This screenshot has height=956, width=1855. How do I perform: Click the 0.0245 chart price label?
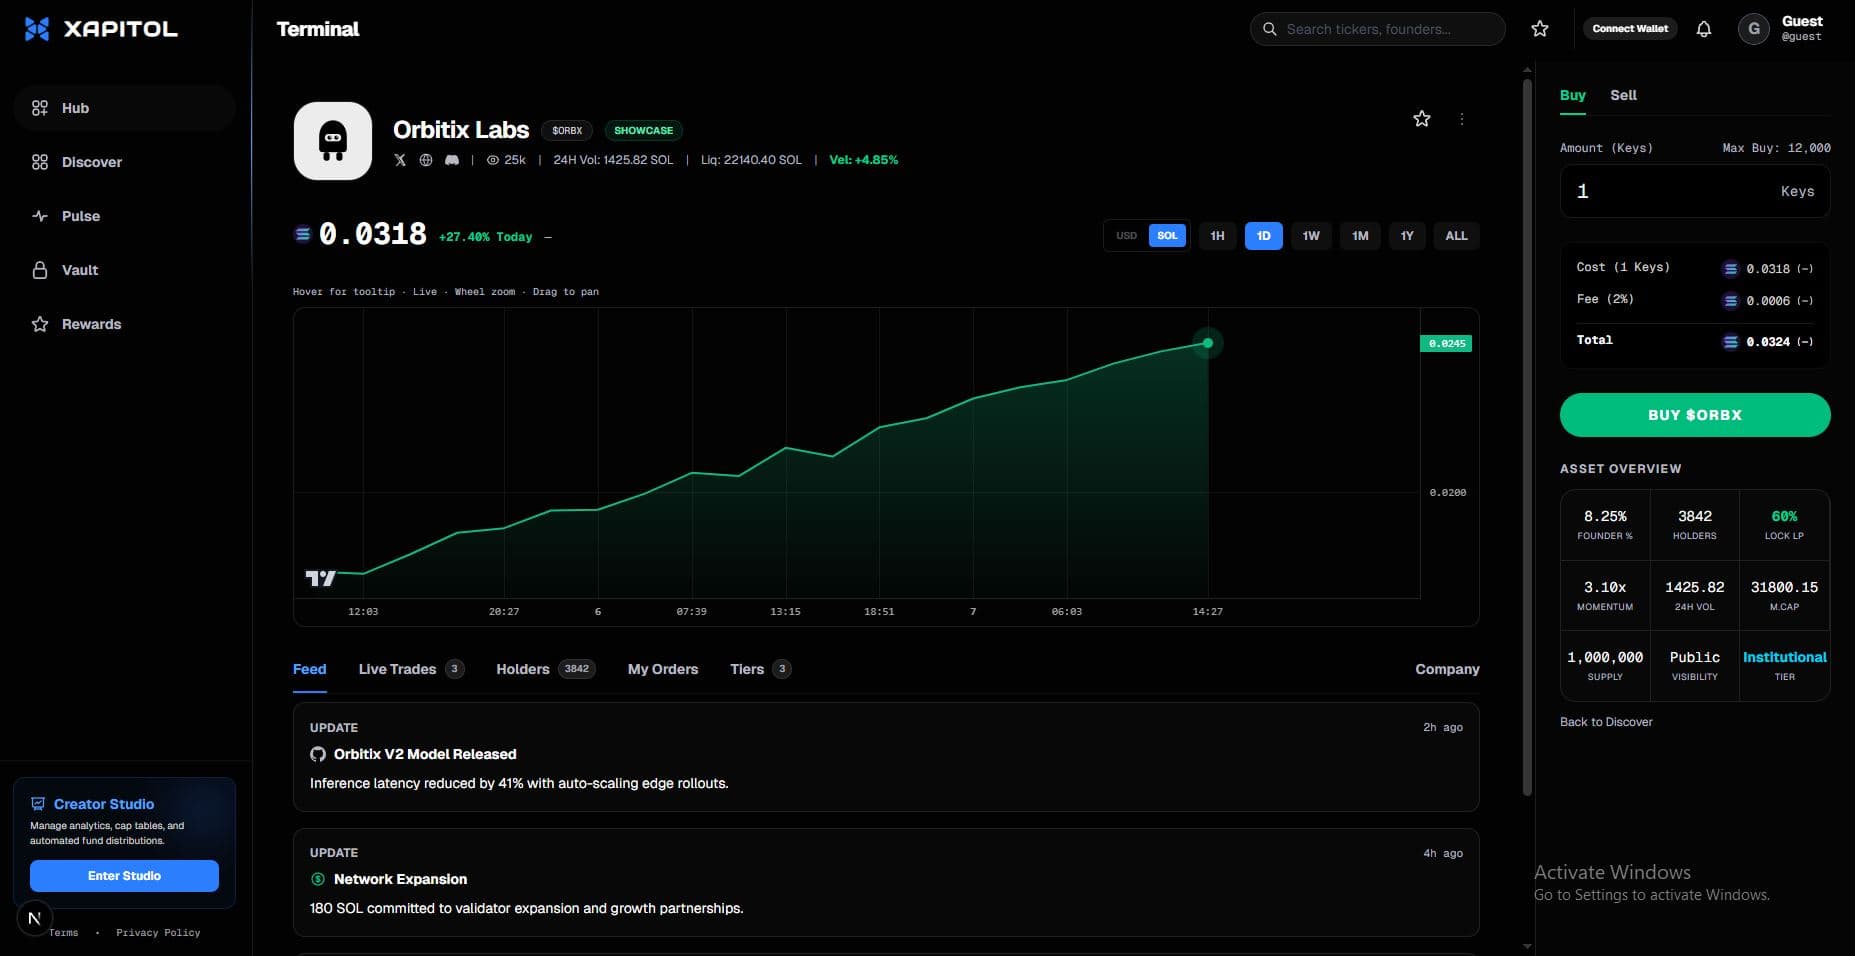pos(1446,344)
